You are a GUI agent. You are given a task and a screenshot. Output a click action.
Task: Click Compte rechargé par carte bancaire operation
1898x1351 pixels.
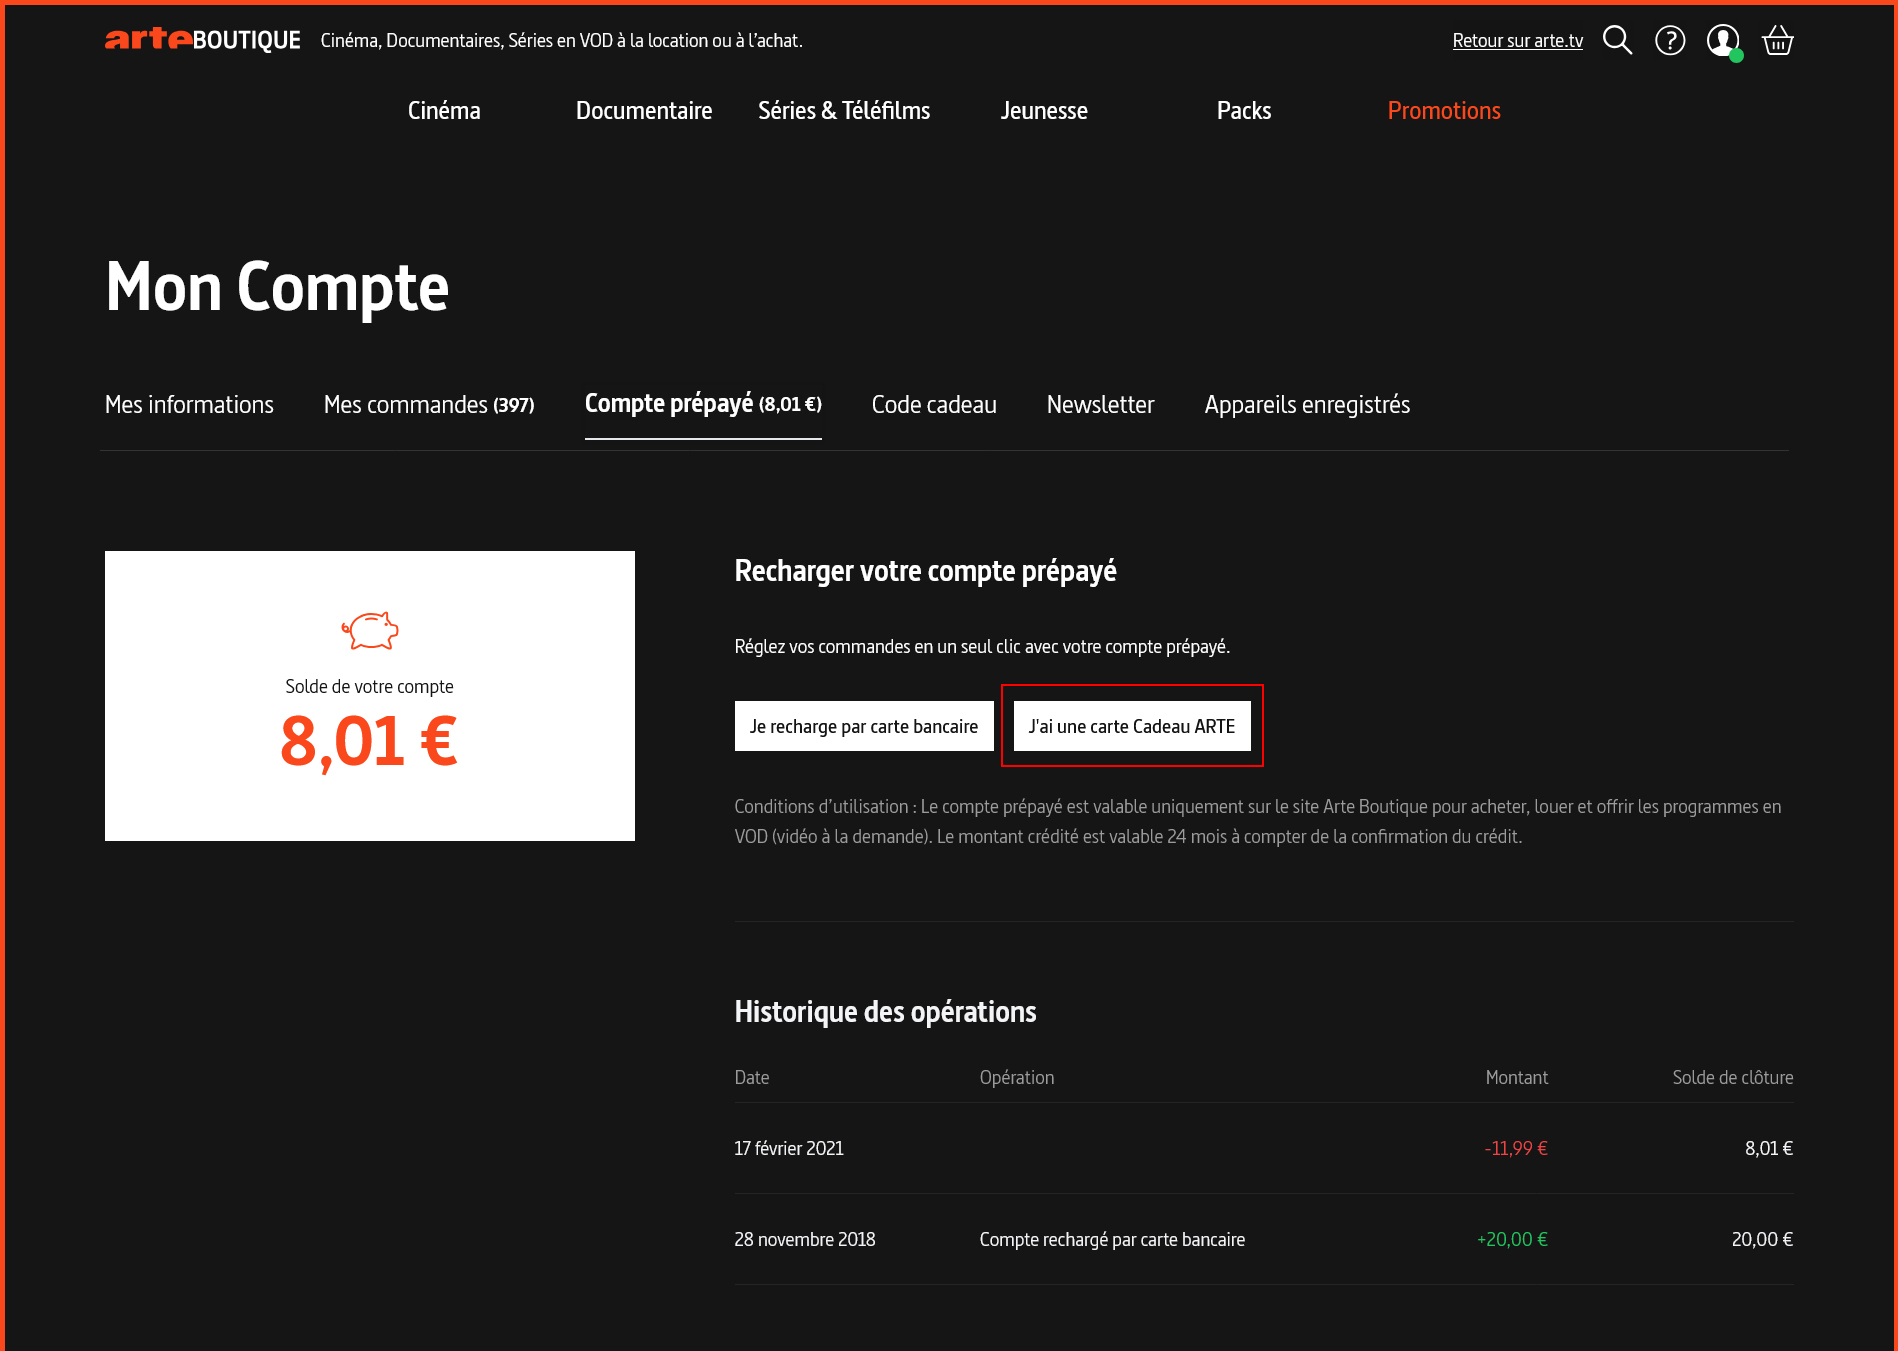click(x=1112, y=1240)
